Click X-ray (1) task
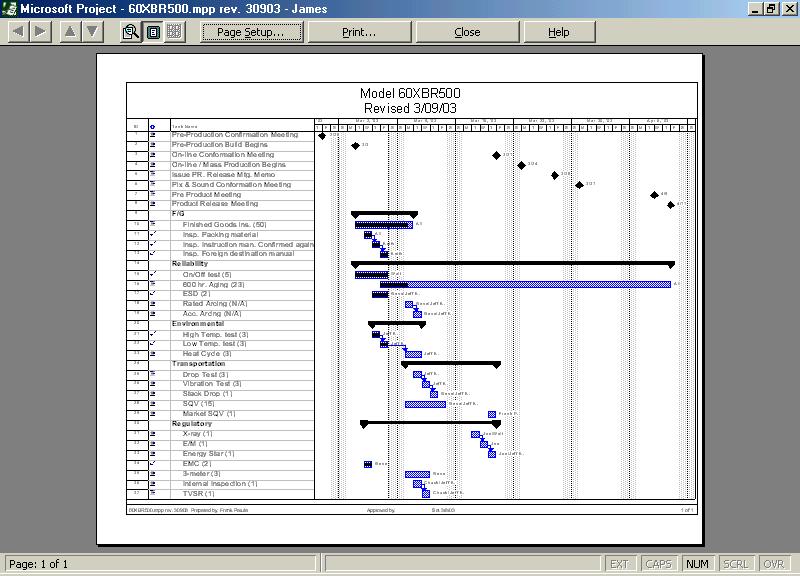The image size is (800, 576). pos(197,434)
